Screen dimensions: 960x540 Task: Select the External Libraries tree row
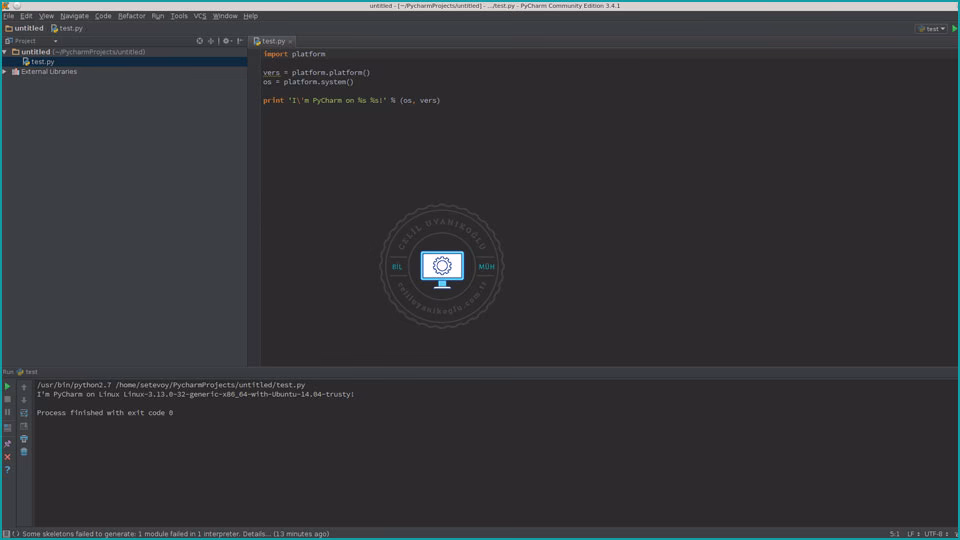pyautogui.click(x=125, y=72)
